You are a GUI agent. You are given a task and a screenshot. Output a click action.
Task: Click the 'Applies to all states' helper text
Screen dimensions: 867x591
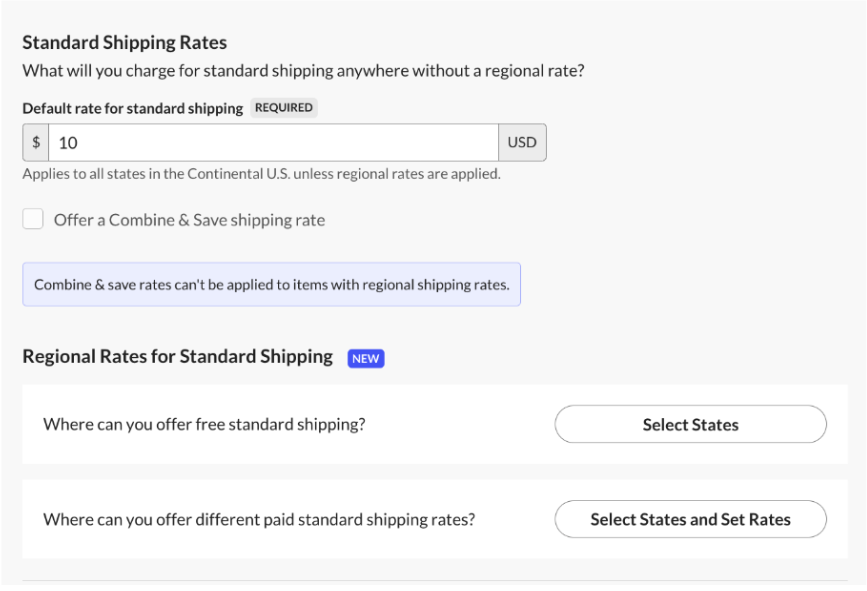point(261,174)
